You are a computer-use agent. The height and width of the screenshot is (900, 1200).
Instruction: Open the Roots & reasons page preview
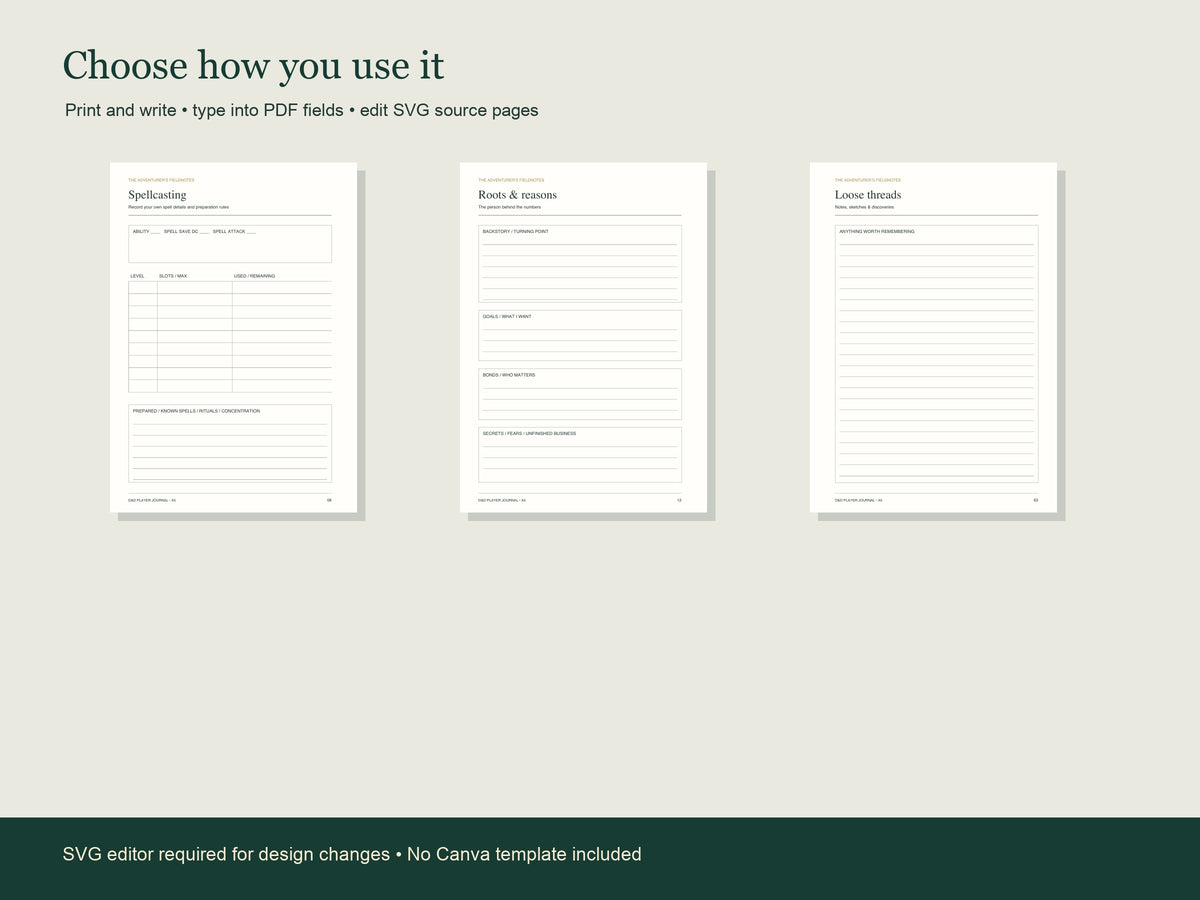(583, 338)
